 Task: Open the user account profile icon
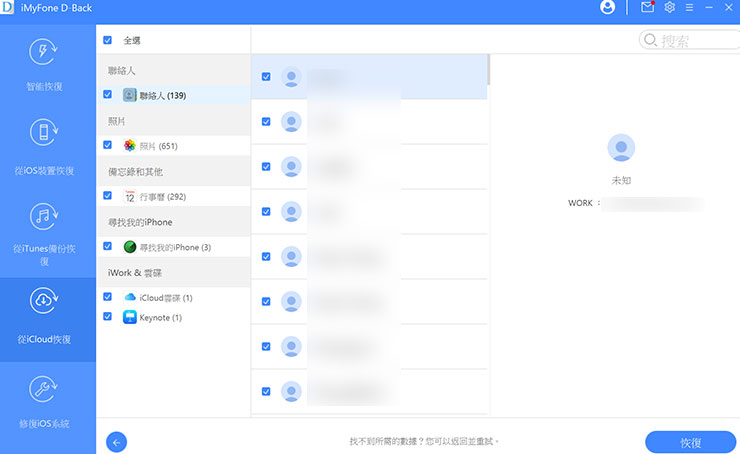(x=607, y=7)
